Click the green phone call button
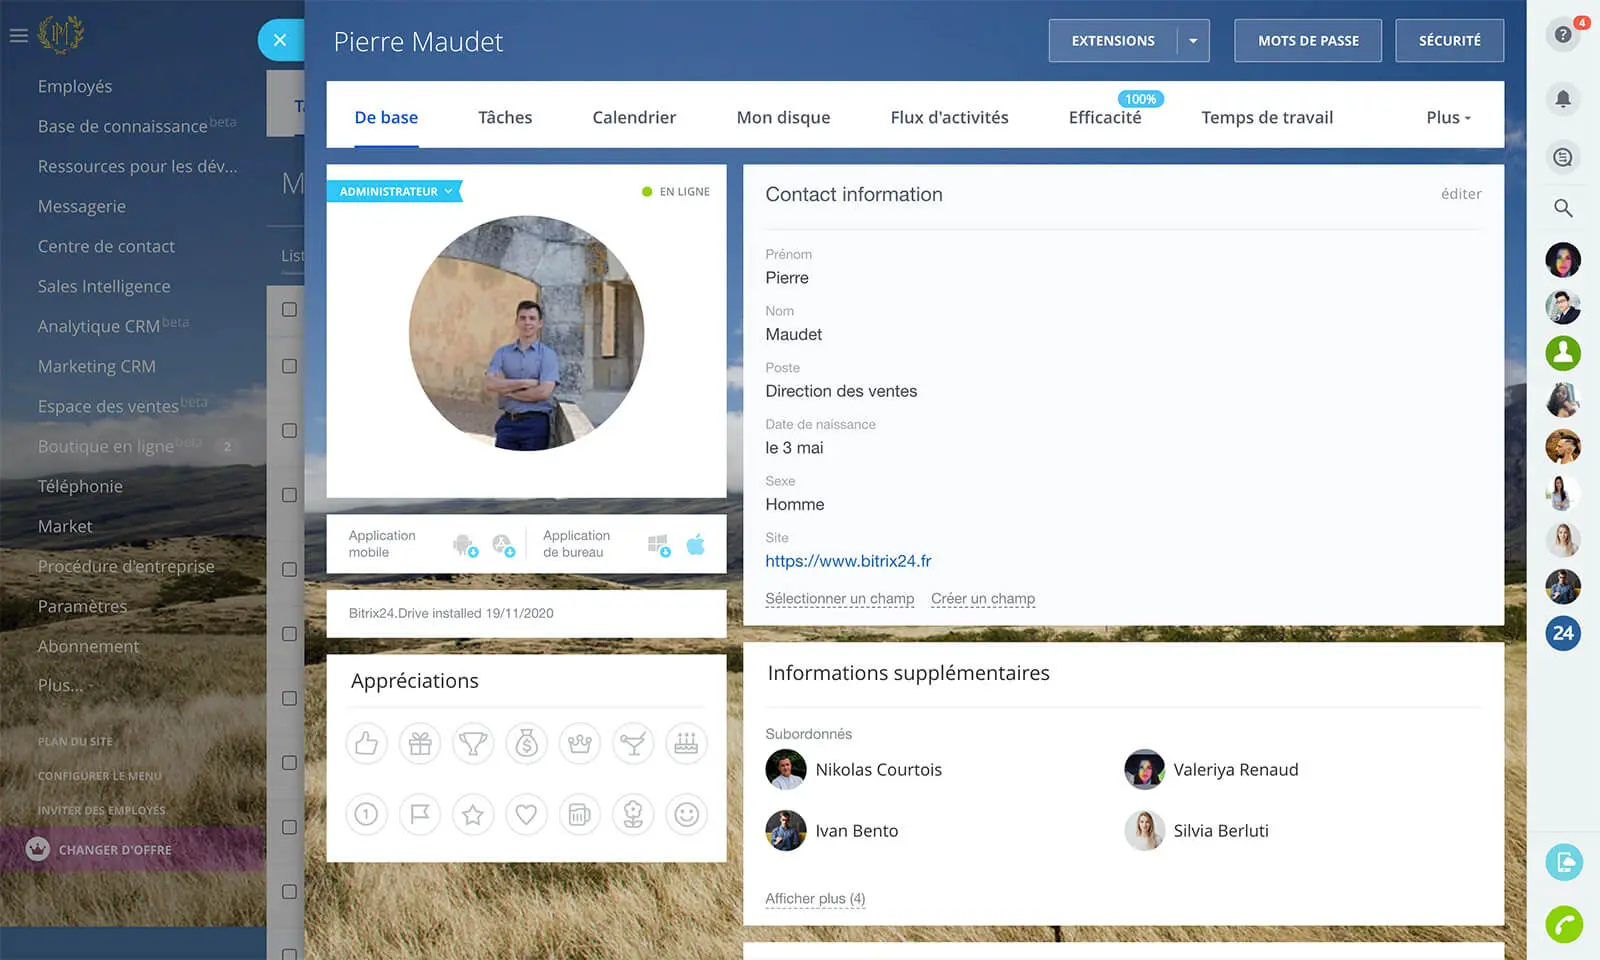Screen dimensions: 1600x960 [x=1563, y=924]
